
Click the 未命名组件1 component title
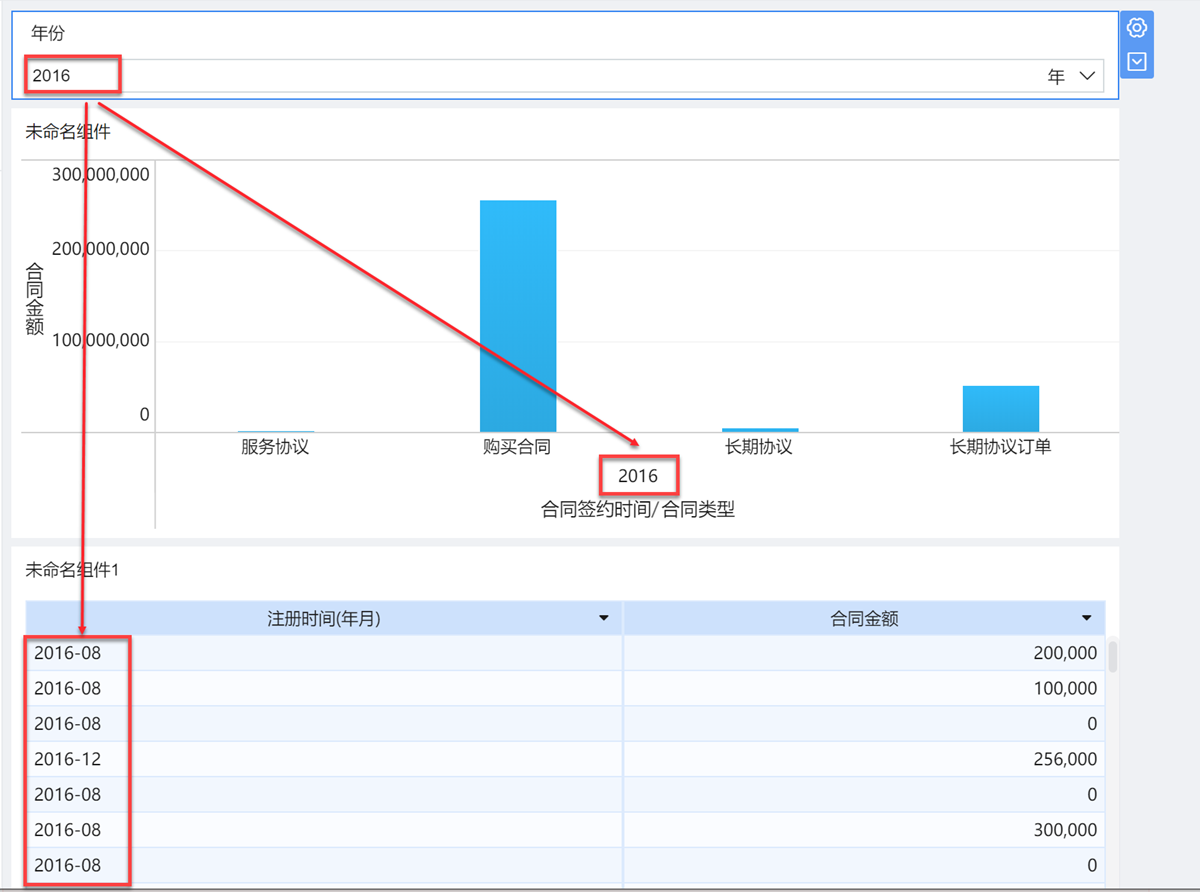(x=72, y=570)
